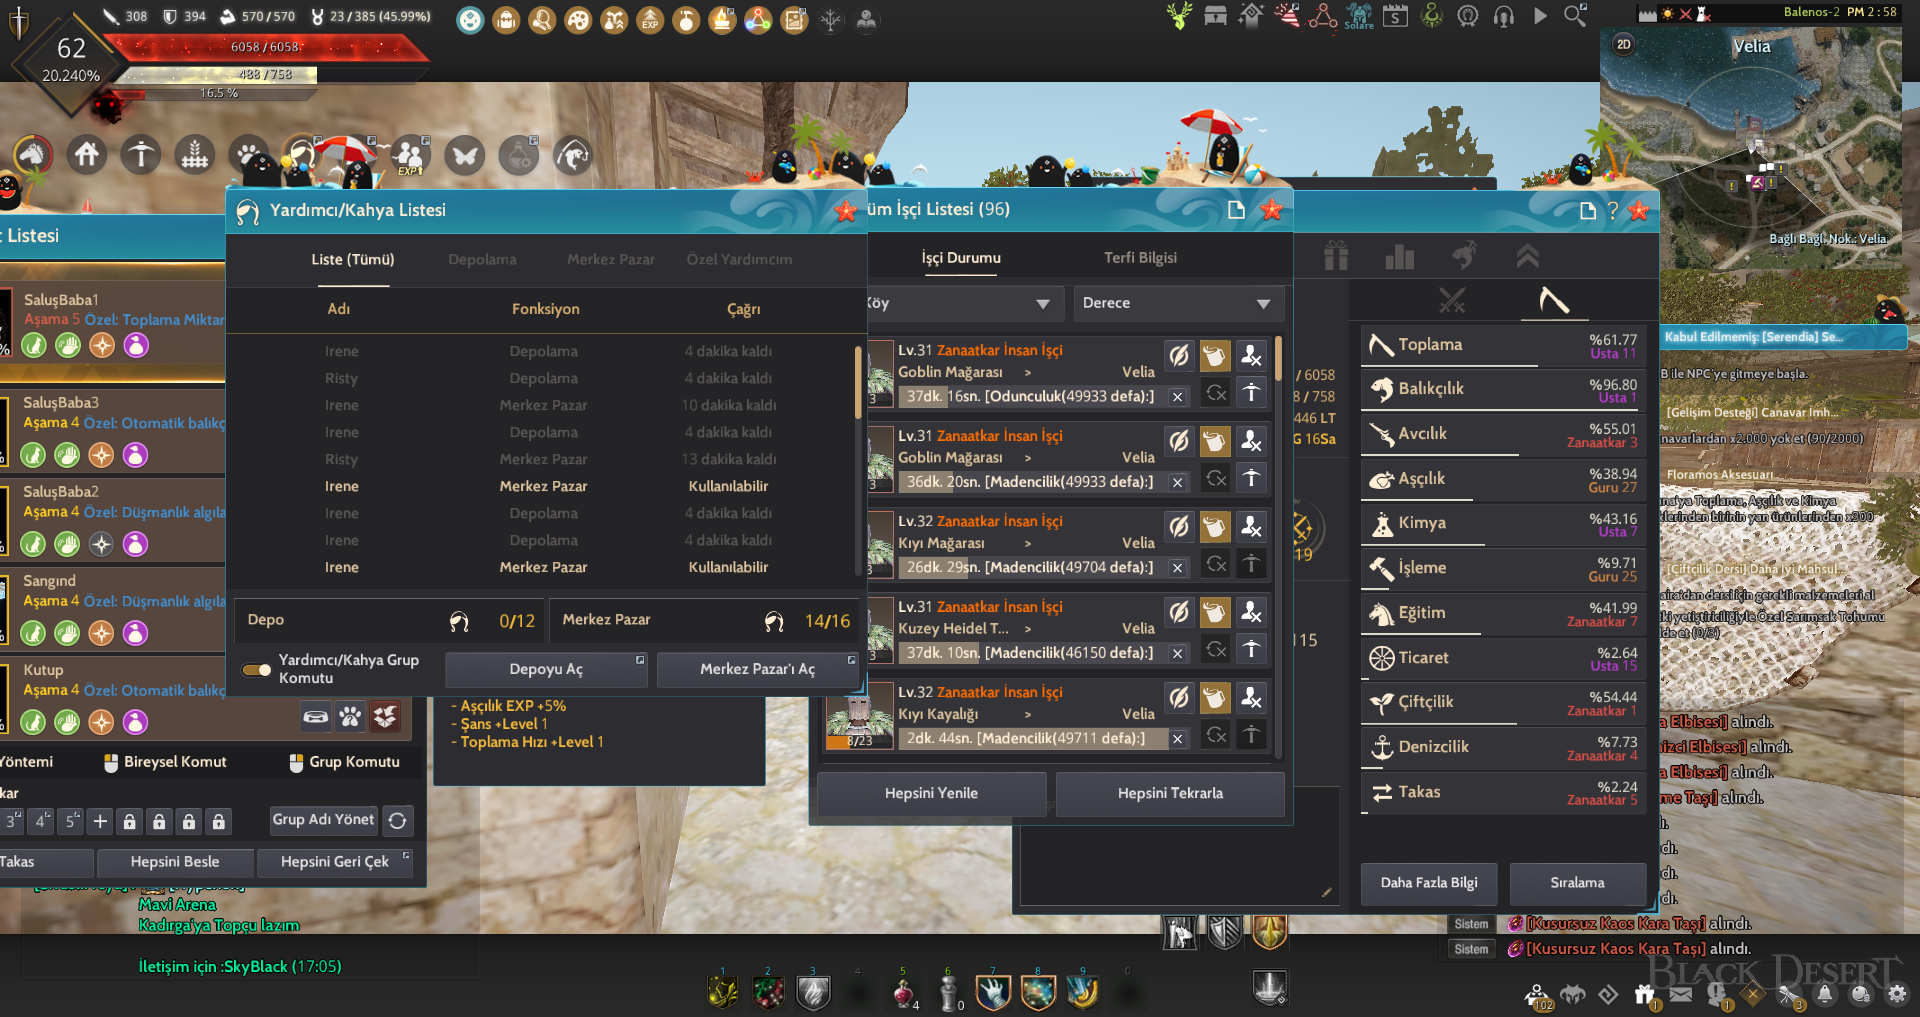
Task: Switch to Merkez Pazar tab
Action: click(x=611, y=259)
